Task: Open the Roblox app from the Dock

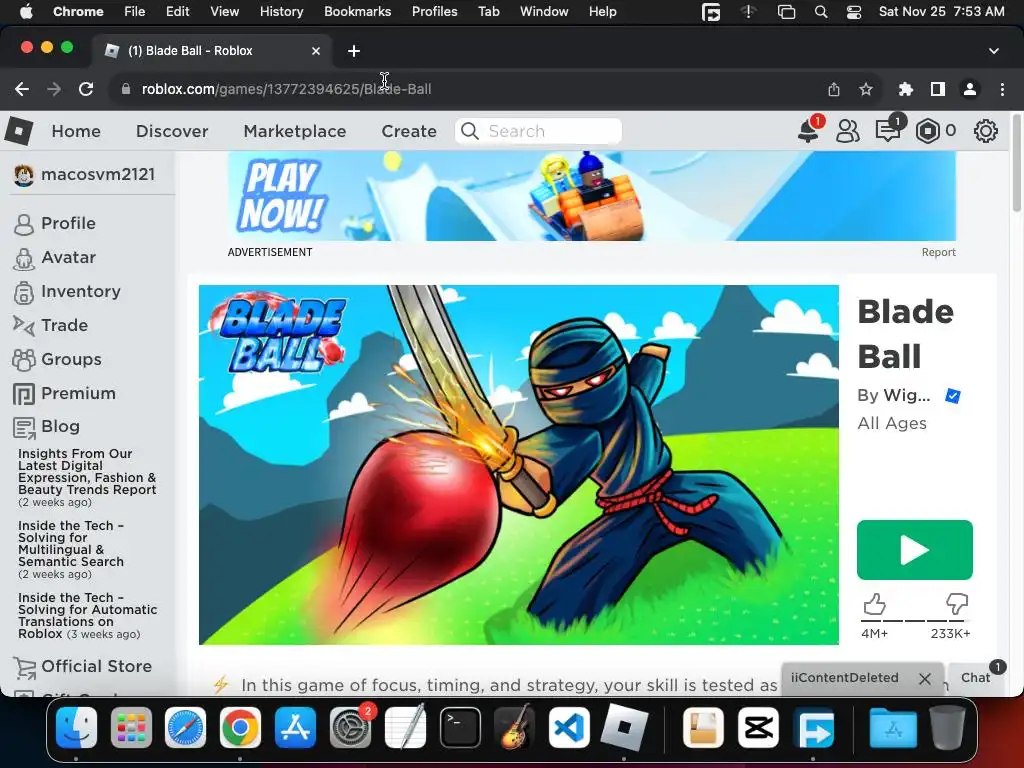Action: pyautogui.click(x=624, y=728)
